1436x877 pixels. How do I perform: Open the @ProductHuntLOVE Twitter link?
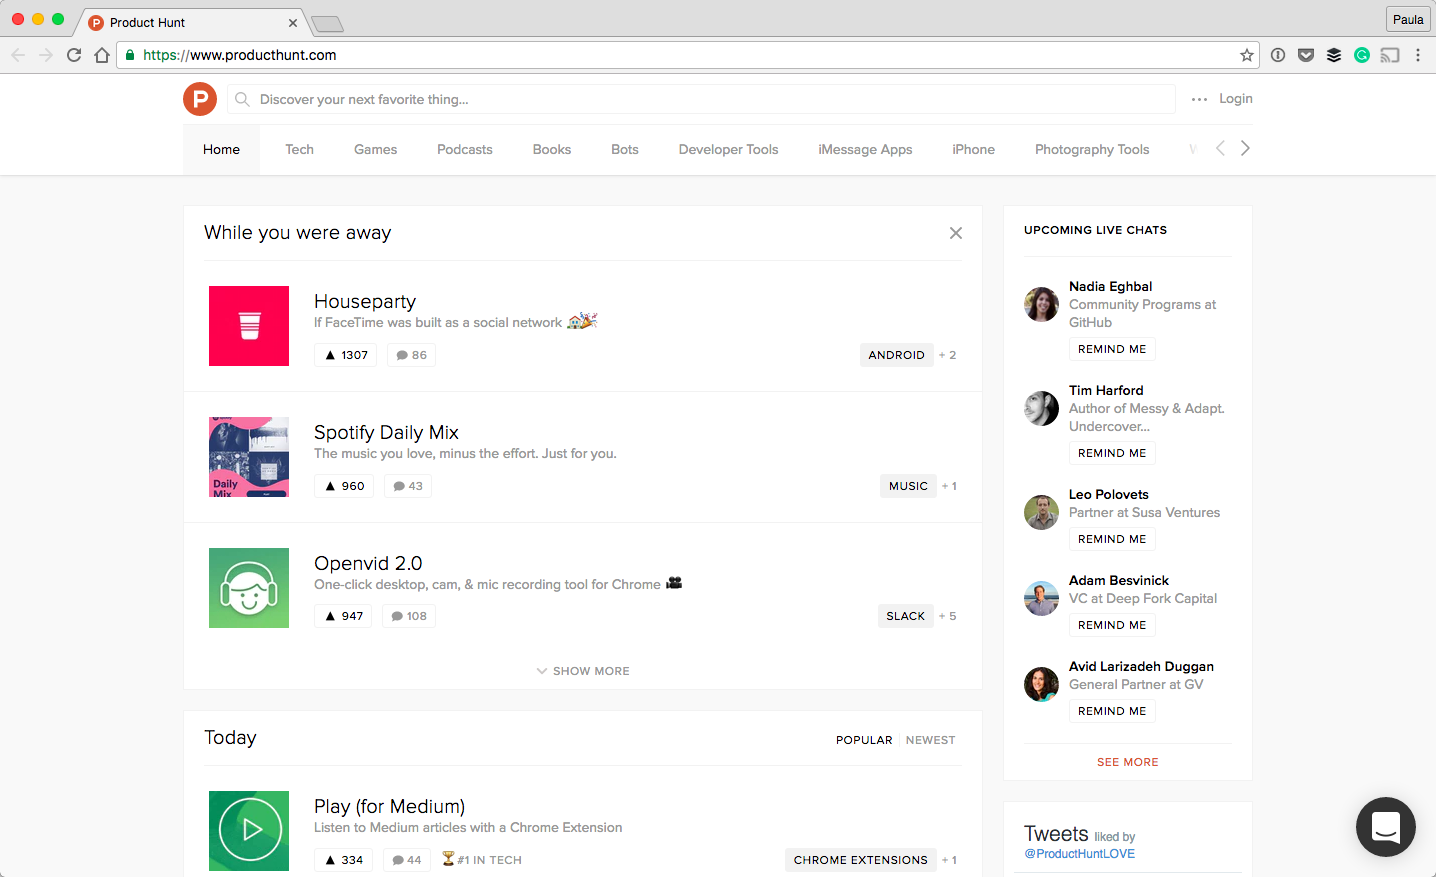point(1080,854)
